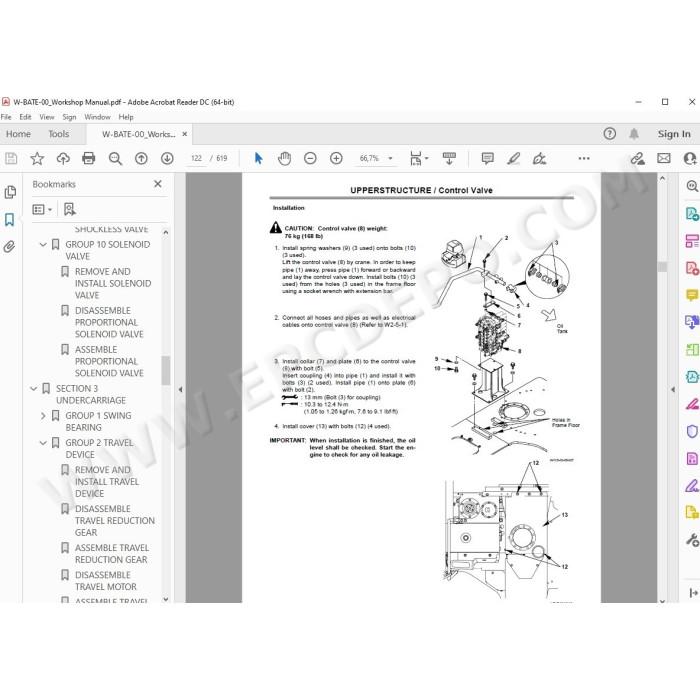Open help question mark icon
Viewport: 700px width, 700px height.
(x=609, y=133)
